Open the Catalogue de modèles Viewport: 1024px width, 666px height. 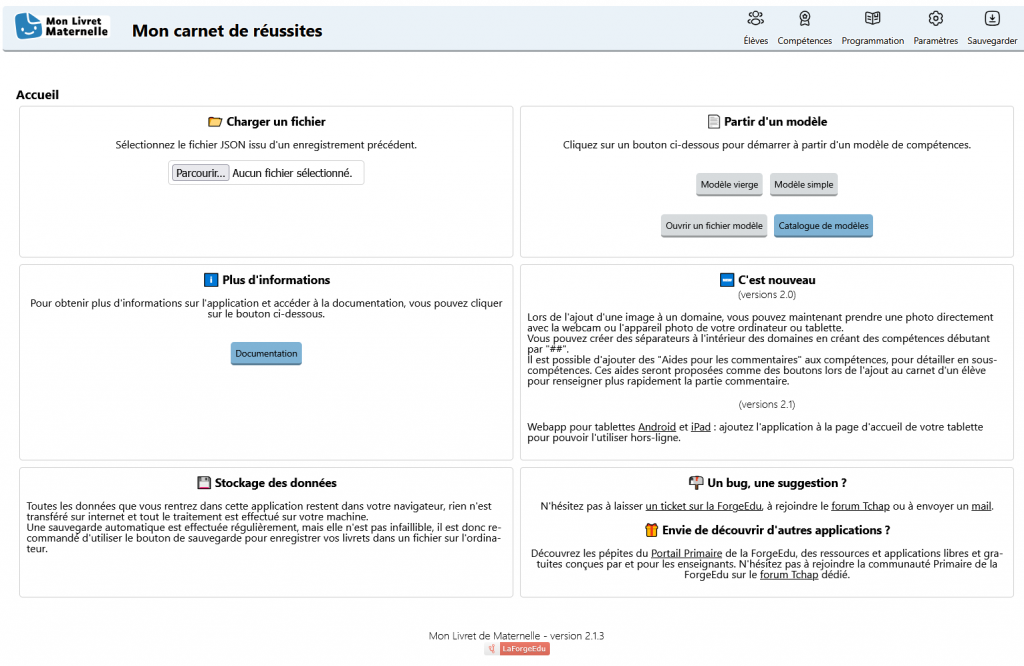[823, 226]
